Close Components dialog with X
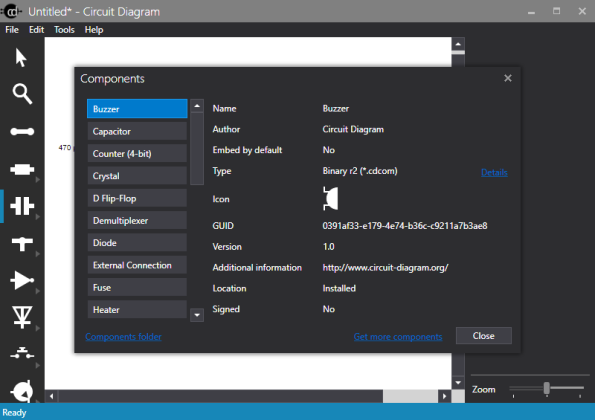Image resolution: width=595 pixels, height=420 pixels. point(508,78)
